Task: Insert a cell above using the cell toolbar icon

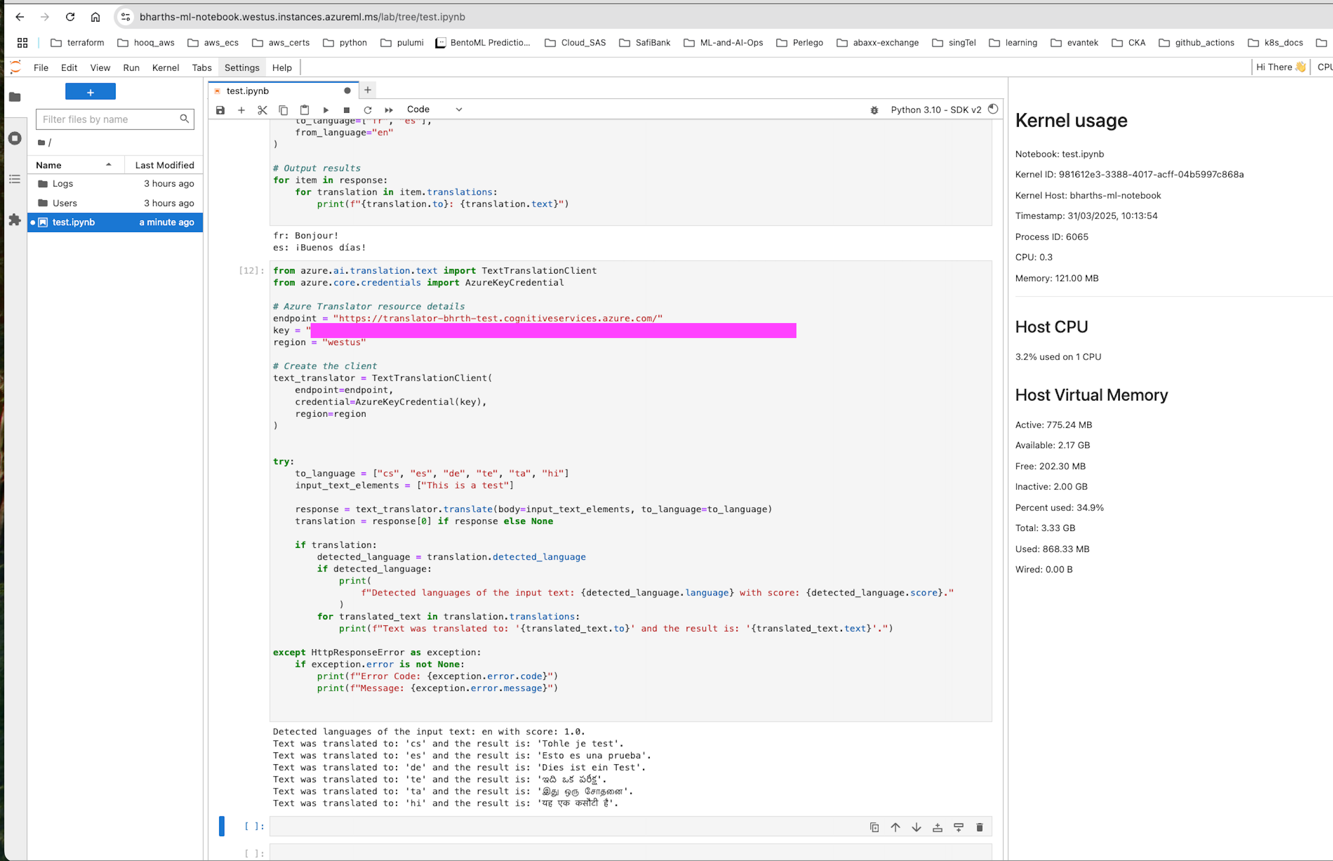Action: click(937, 828)
